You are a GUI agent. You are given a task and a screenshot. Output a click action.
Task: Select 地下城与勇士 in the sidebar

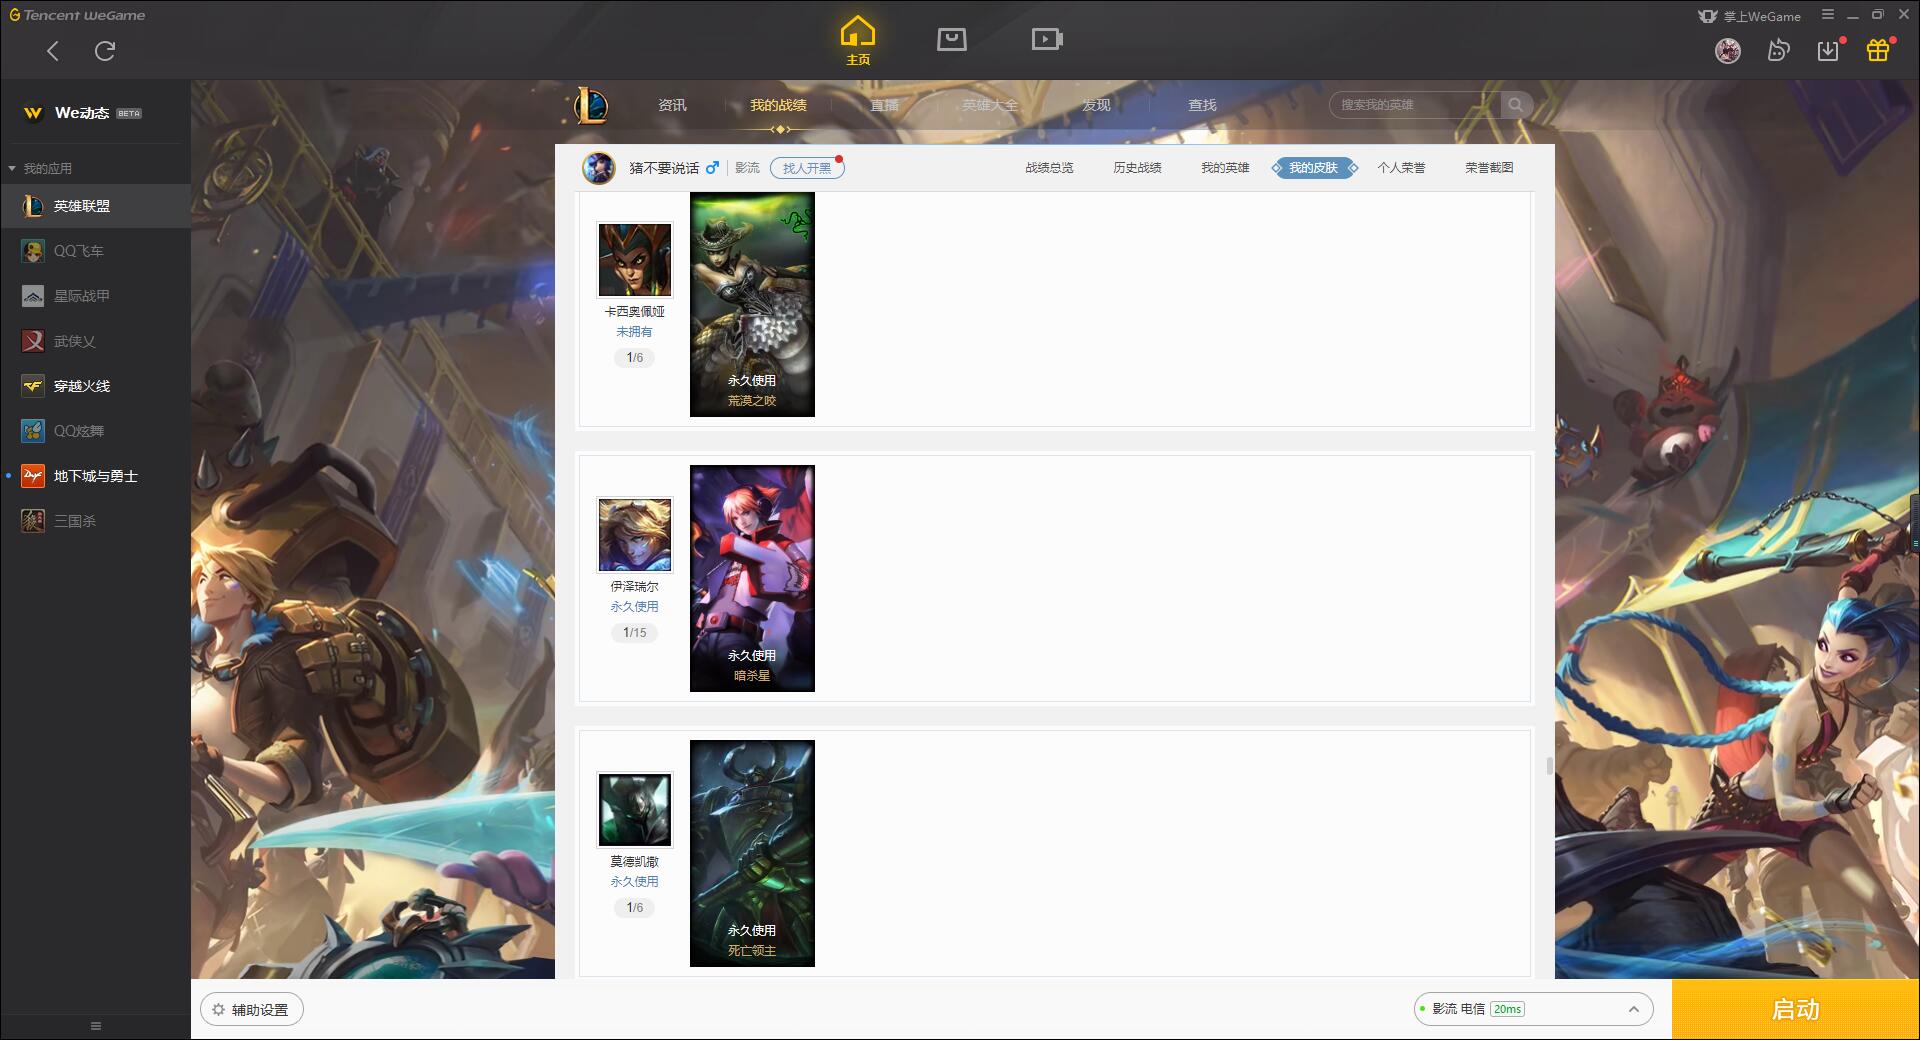pos(95,476)
